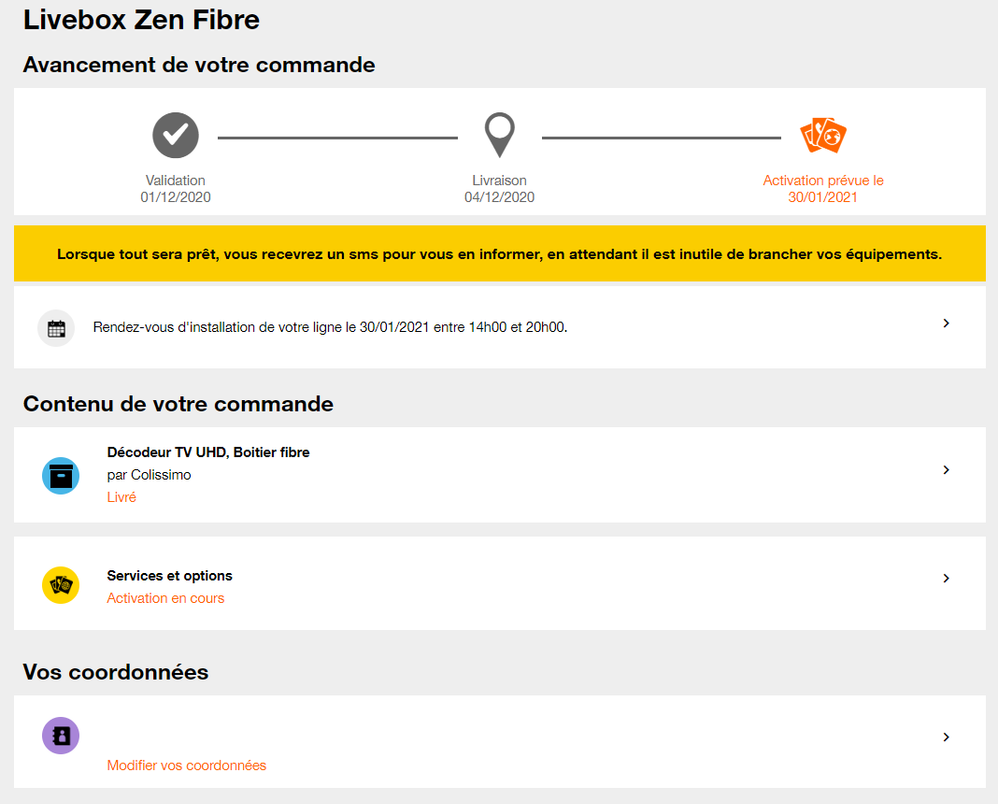Expand the Services et options row chevron
The image size is (998, 804).
pos(946,578)
